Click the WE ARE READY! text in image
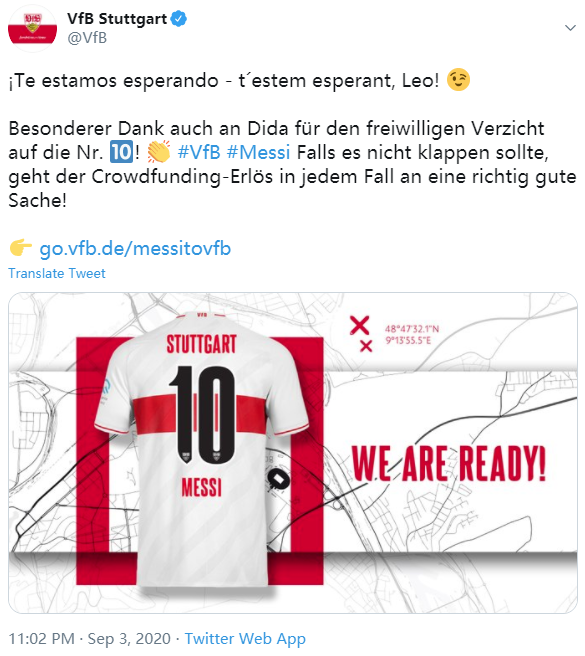The width and height of the screenshot is (585, 656). pos(448,464)
